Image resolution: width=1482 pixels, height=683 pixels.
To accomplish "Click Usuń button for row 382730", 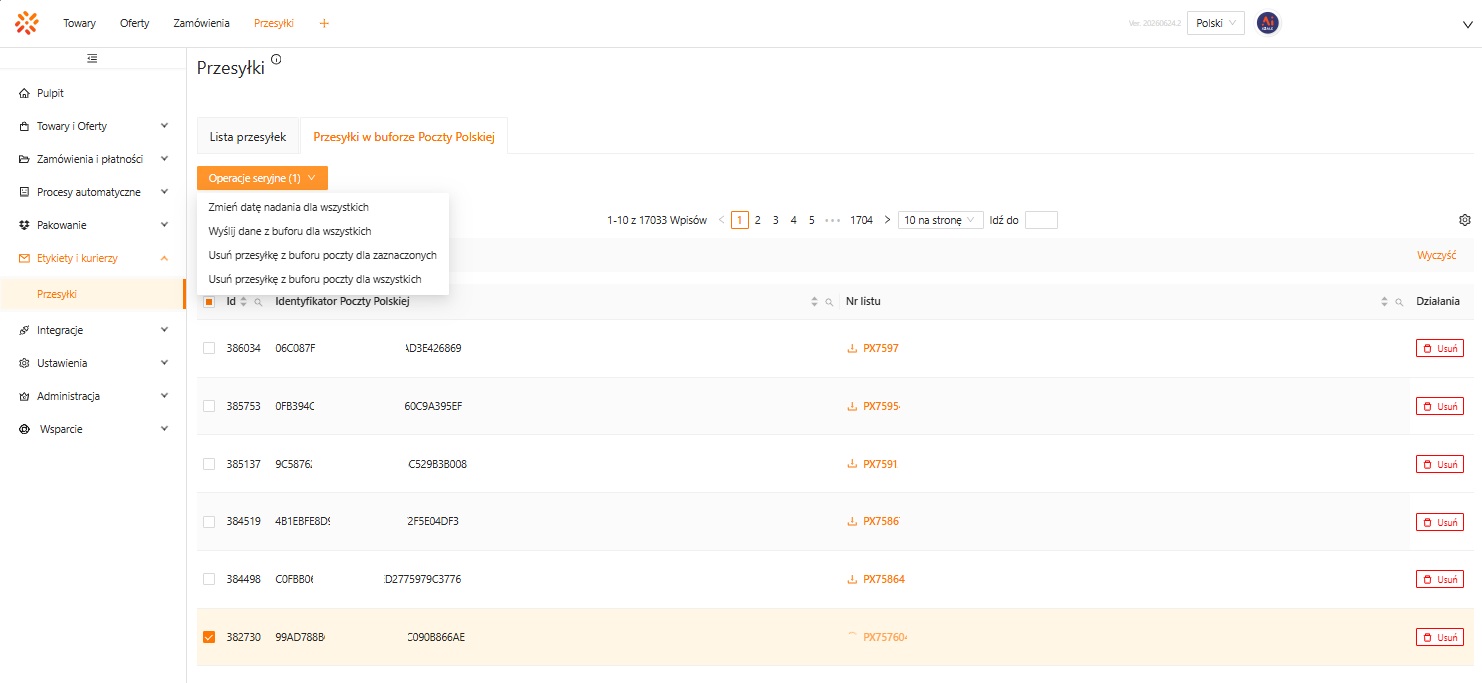I will point(1440,637).
